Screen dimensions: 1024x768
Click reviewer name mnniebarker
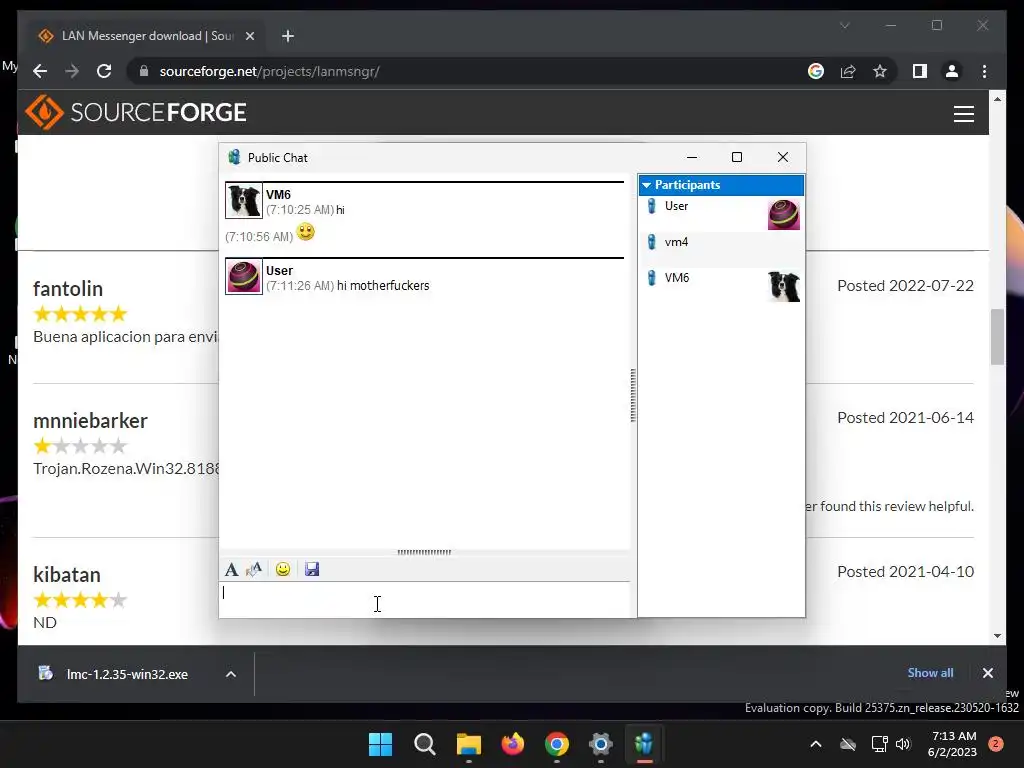pos(90,421)
